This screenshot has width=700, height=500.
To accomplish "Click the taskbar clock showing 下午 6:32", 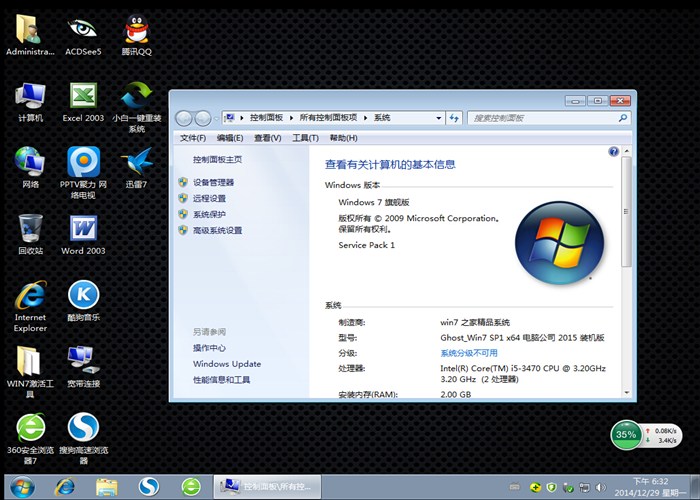I will click(650, 481).
